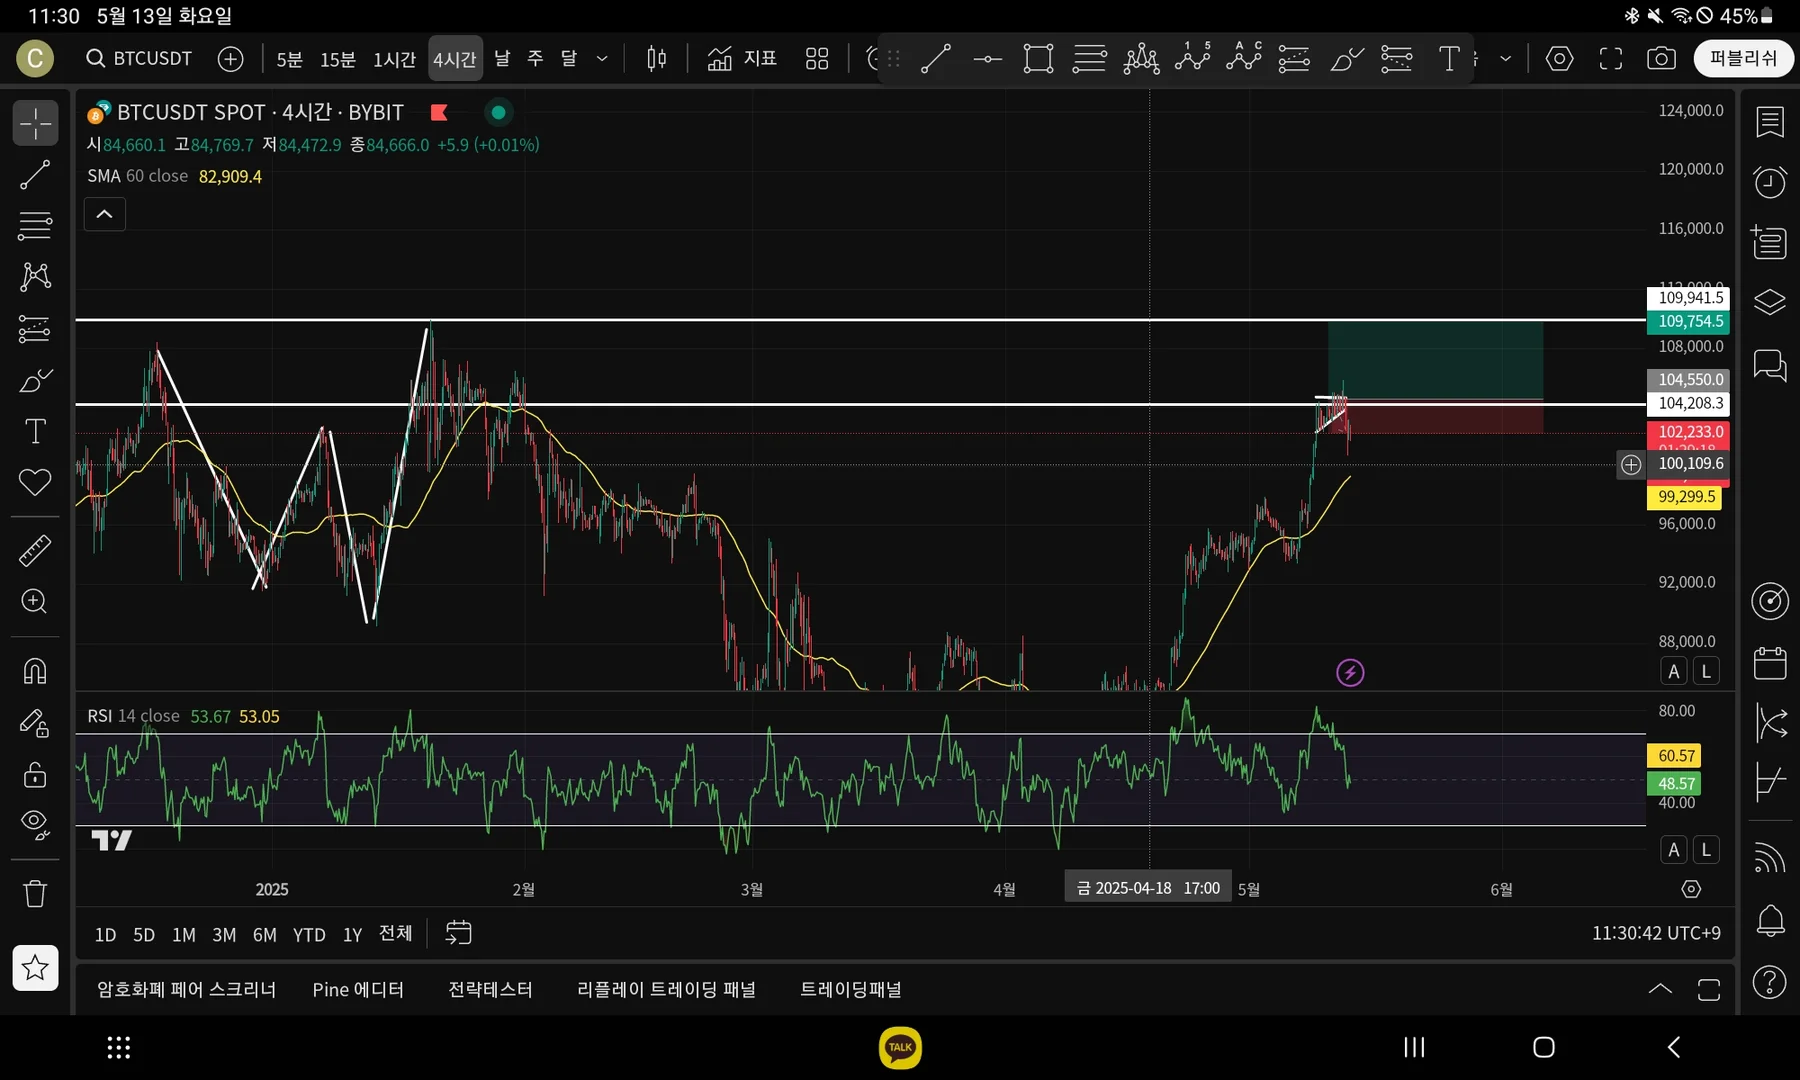The width and height of the screenshot is (1800, 1080).
Task: Open the BTCUSDT symbol search field
Action: click(x=139, y=58)
